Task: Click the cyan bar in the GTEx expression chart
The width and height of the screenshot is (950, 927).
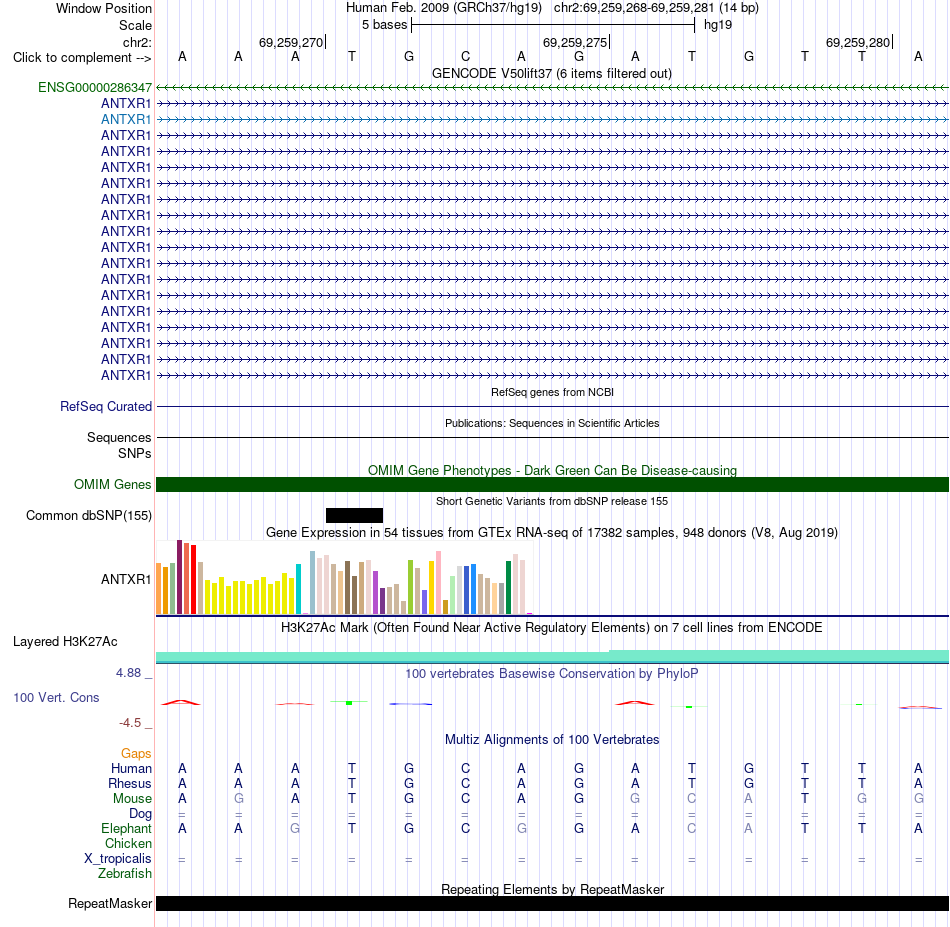Action: (298, 589)
